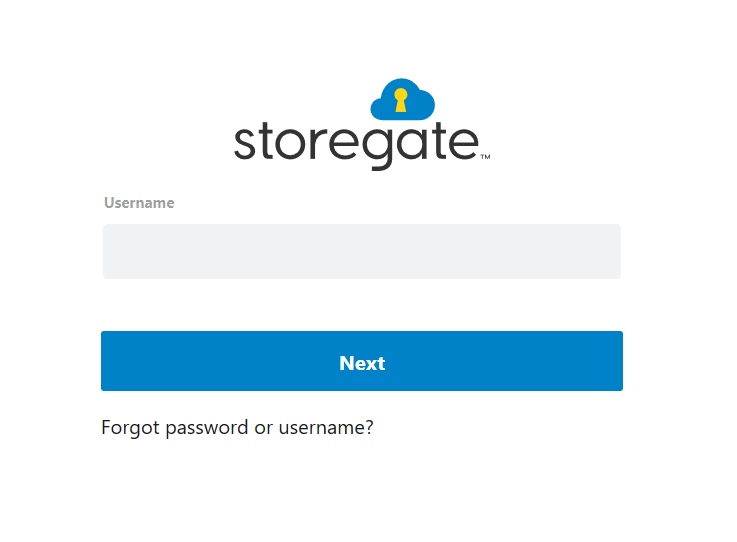Click the word 'Next' on the button
This screenshot has width=737, height=542.
362,363
